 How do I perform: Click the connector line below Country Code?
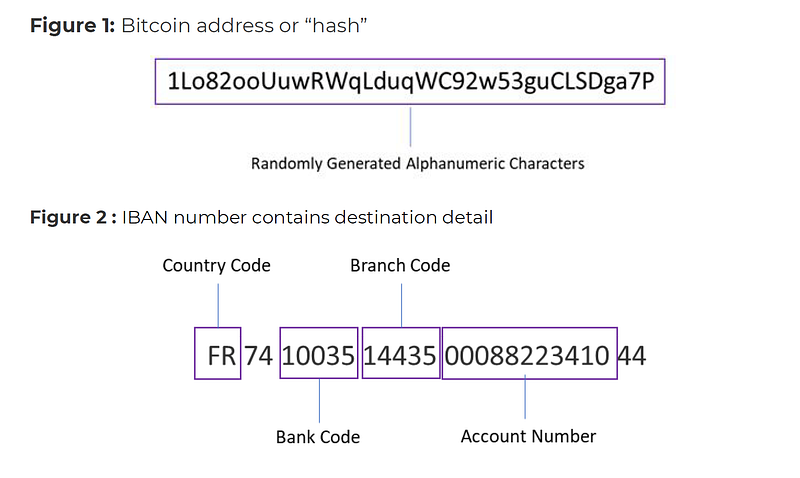click(x=218, y=305)
